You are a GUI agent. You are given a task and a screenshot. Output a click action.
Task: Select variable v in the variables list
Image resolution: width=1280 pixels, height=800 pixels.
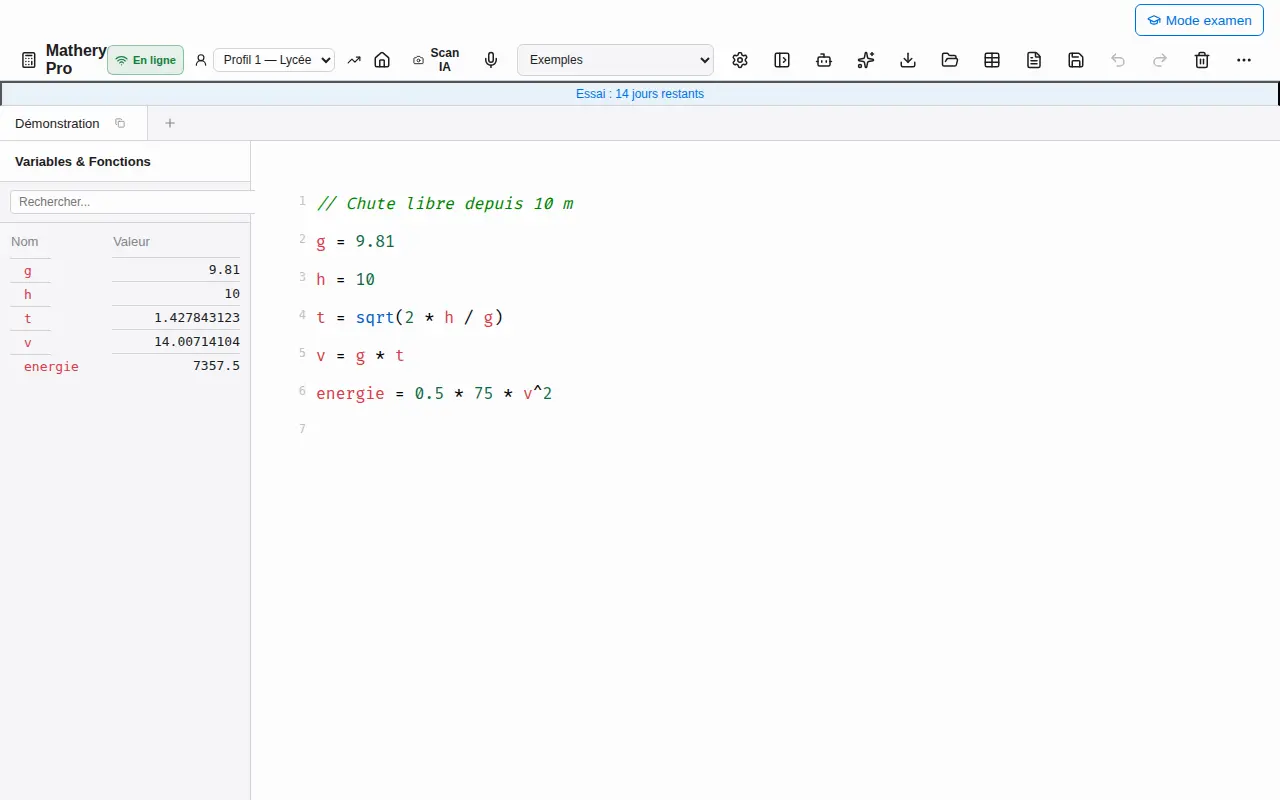[28, 342]
